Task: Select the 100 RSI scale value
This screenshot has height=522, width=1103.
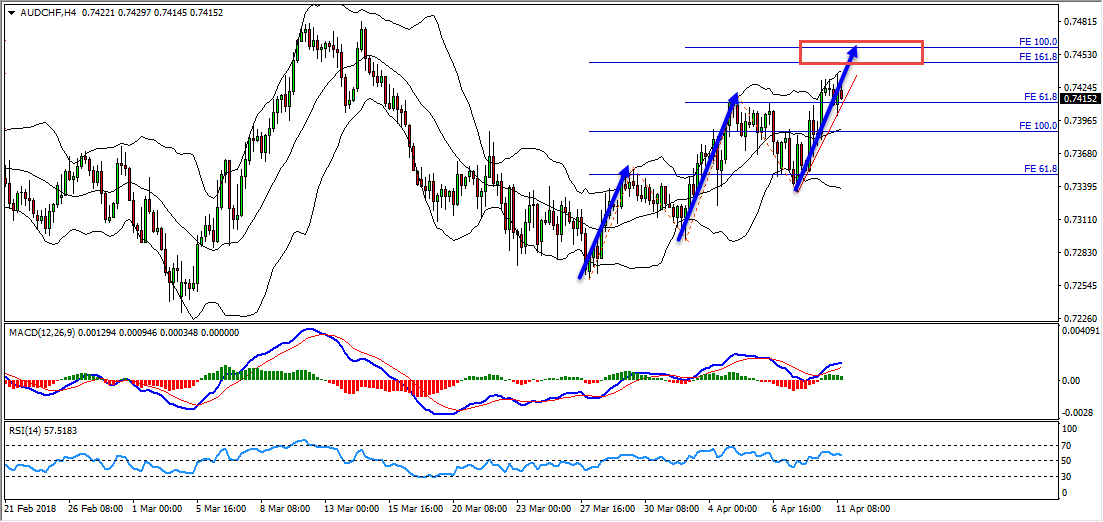Action: click(1070, 429)
